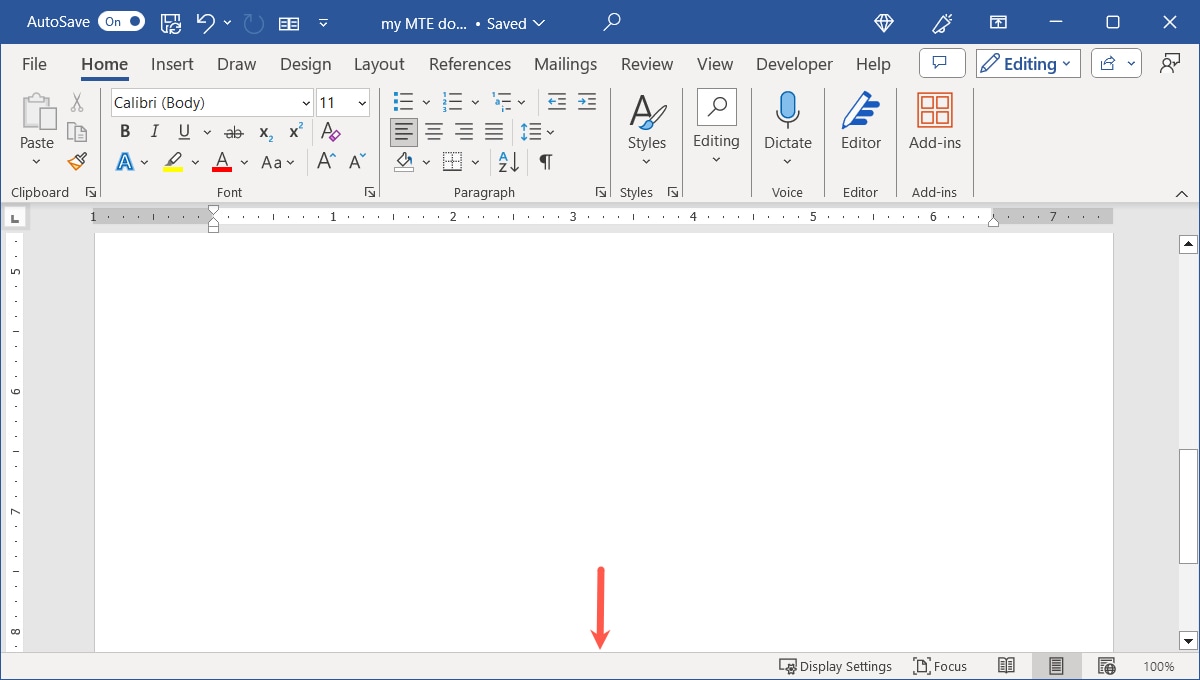1200x680 pixels.
Task: Switch to the Insert tab
Action: [x=171, y=63]
